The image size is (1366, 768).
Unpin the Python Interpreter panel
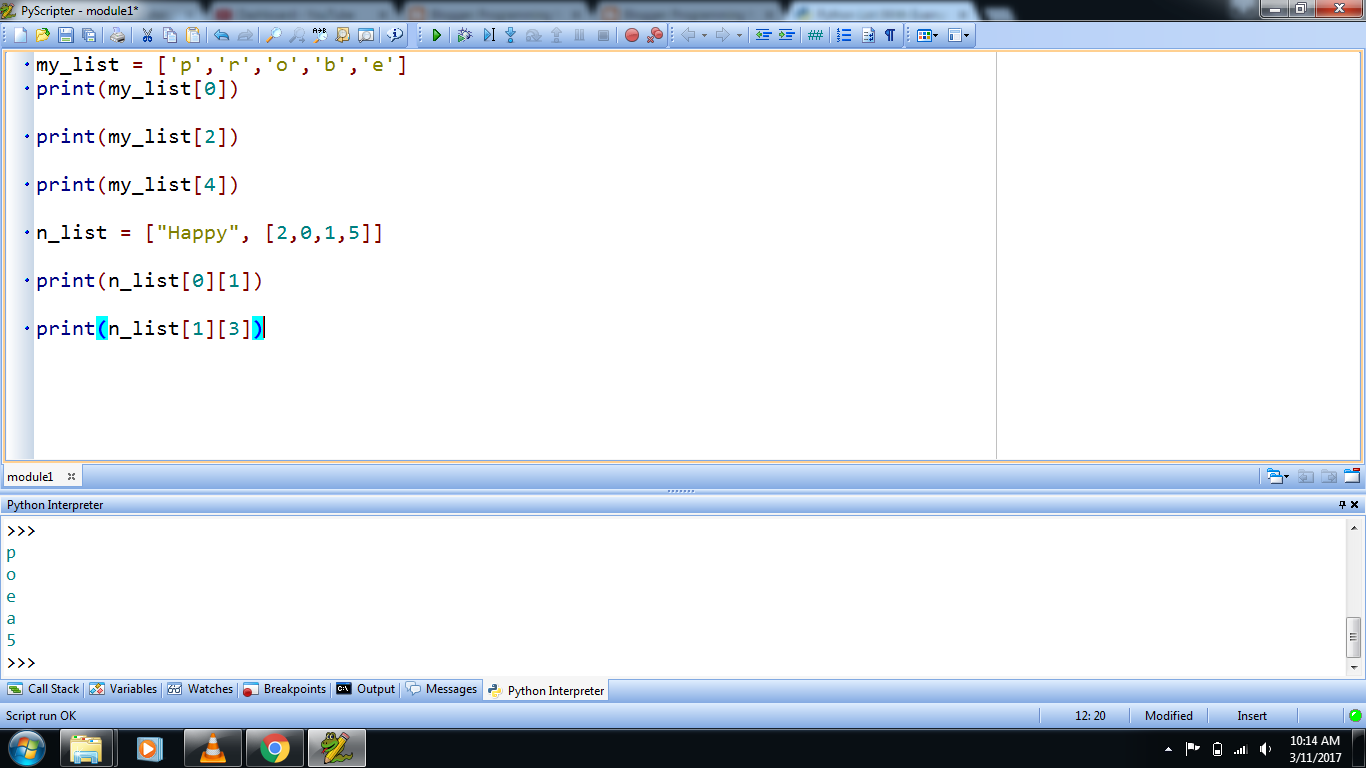[x=1343, y=504]
